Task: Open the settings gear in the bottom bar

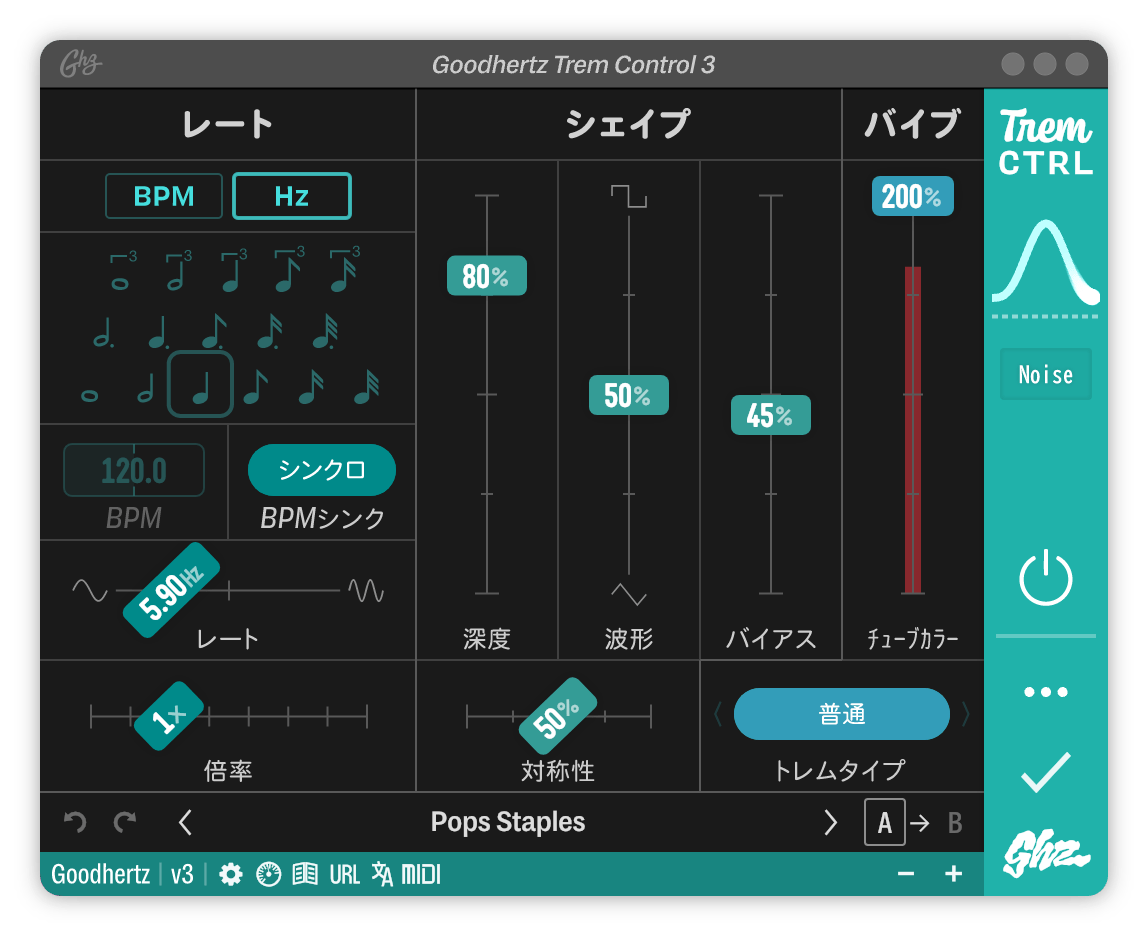Action: (x=231, y=874)
